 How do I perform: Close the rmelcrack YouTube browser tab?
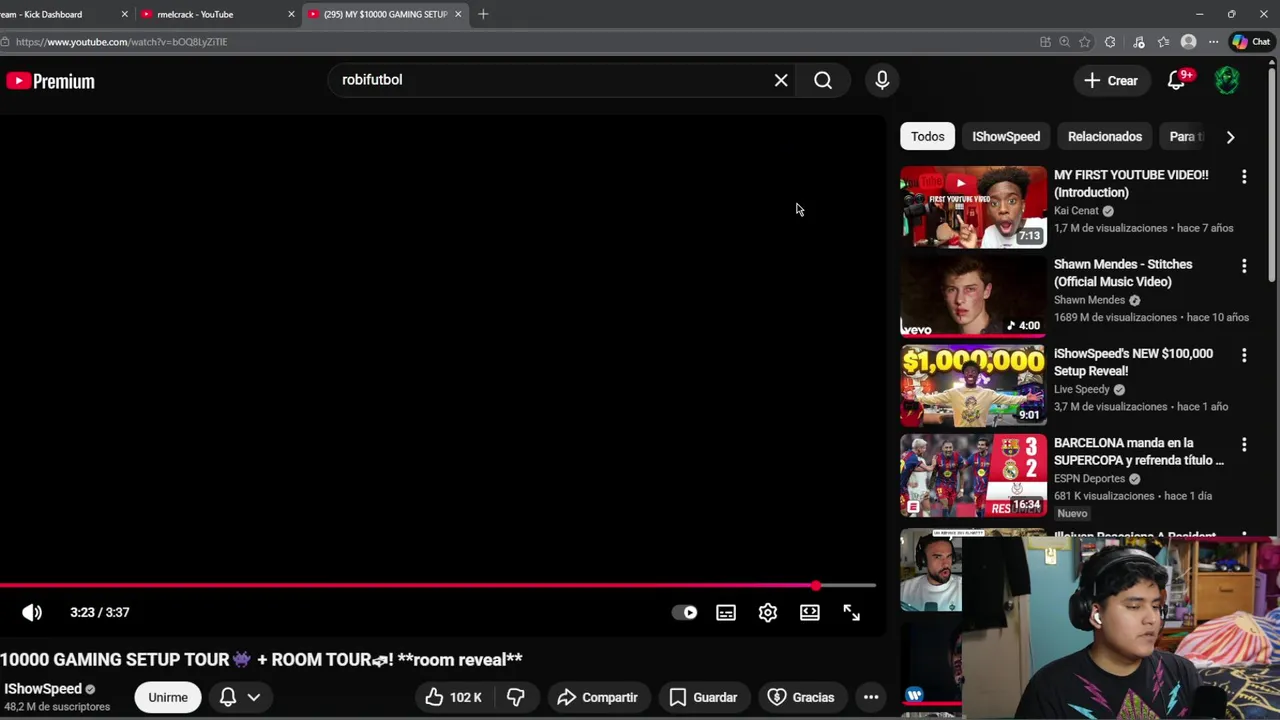click(x=291, y=14)
